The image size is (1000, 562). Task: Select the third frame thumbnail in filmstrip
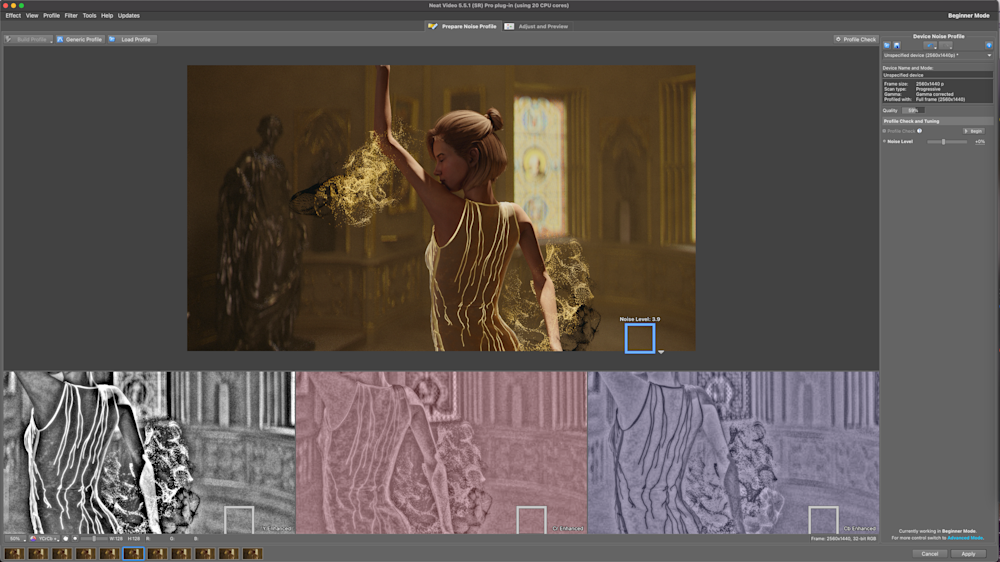62,553
